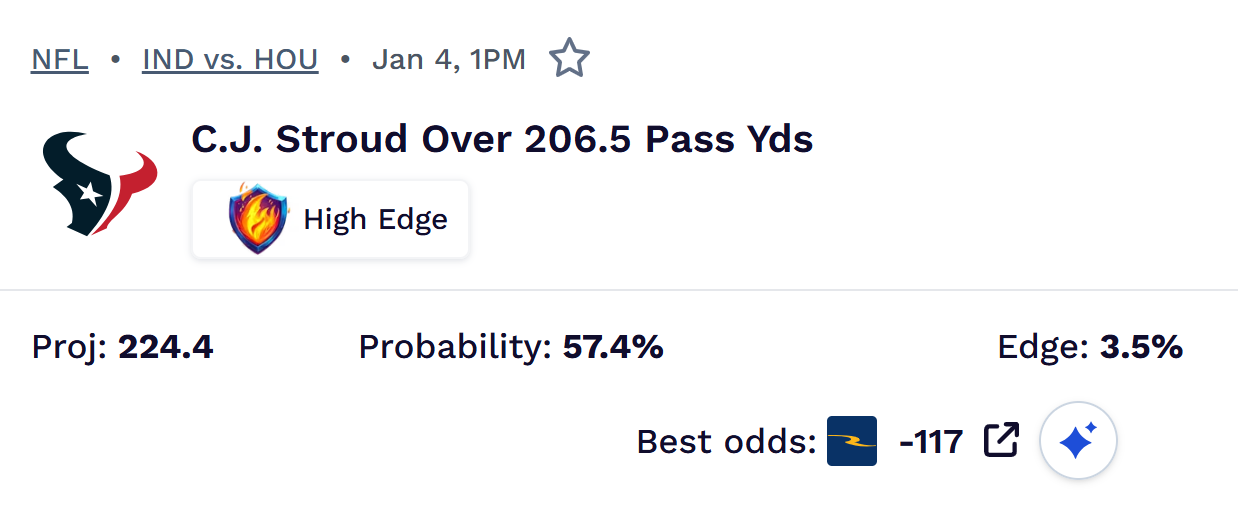Click the blue sparkle AI insights button
Image resolution: width=1238 pixels, height=510 pixels.
(x=1077, y=441)
